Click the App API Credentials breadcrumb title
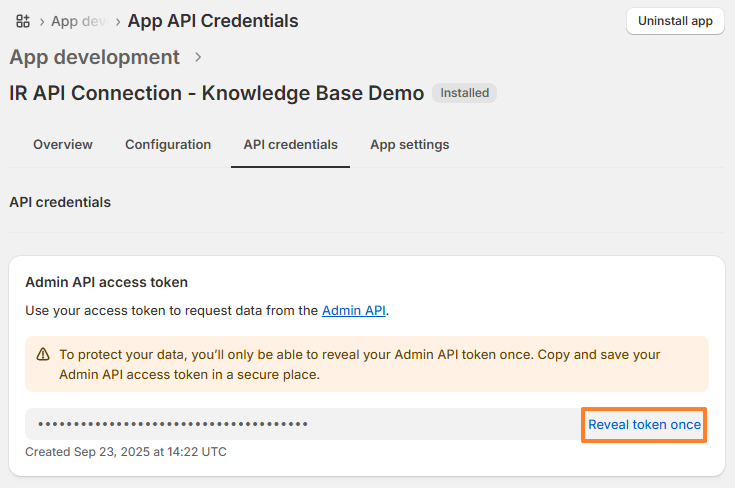Screen dimensions: 735x488 tap(213, 21)
